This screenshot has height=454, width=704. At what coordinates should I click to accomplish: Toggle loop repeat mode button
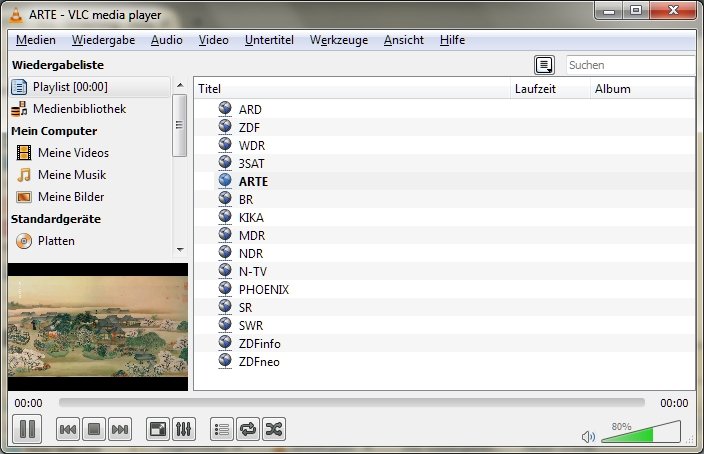[x=248, y=430]
